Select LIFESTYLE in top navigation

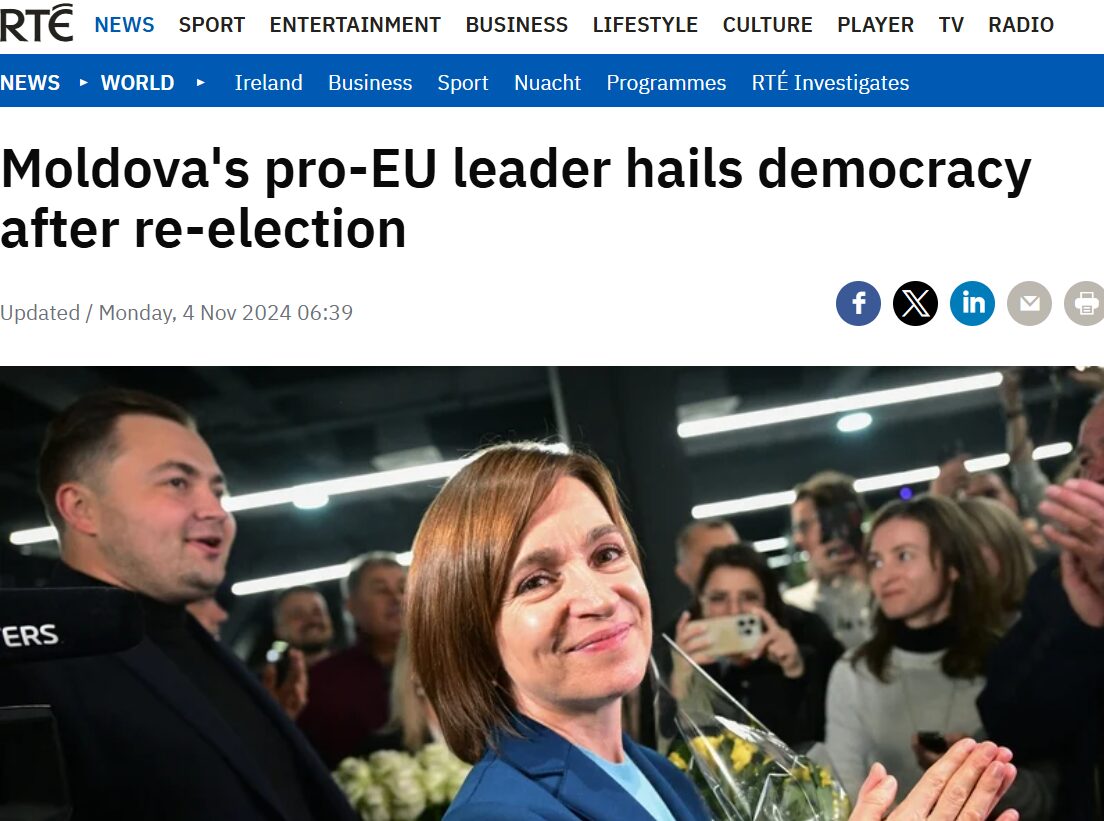pyautogui.click(x=645, y=25)
